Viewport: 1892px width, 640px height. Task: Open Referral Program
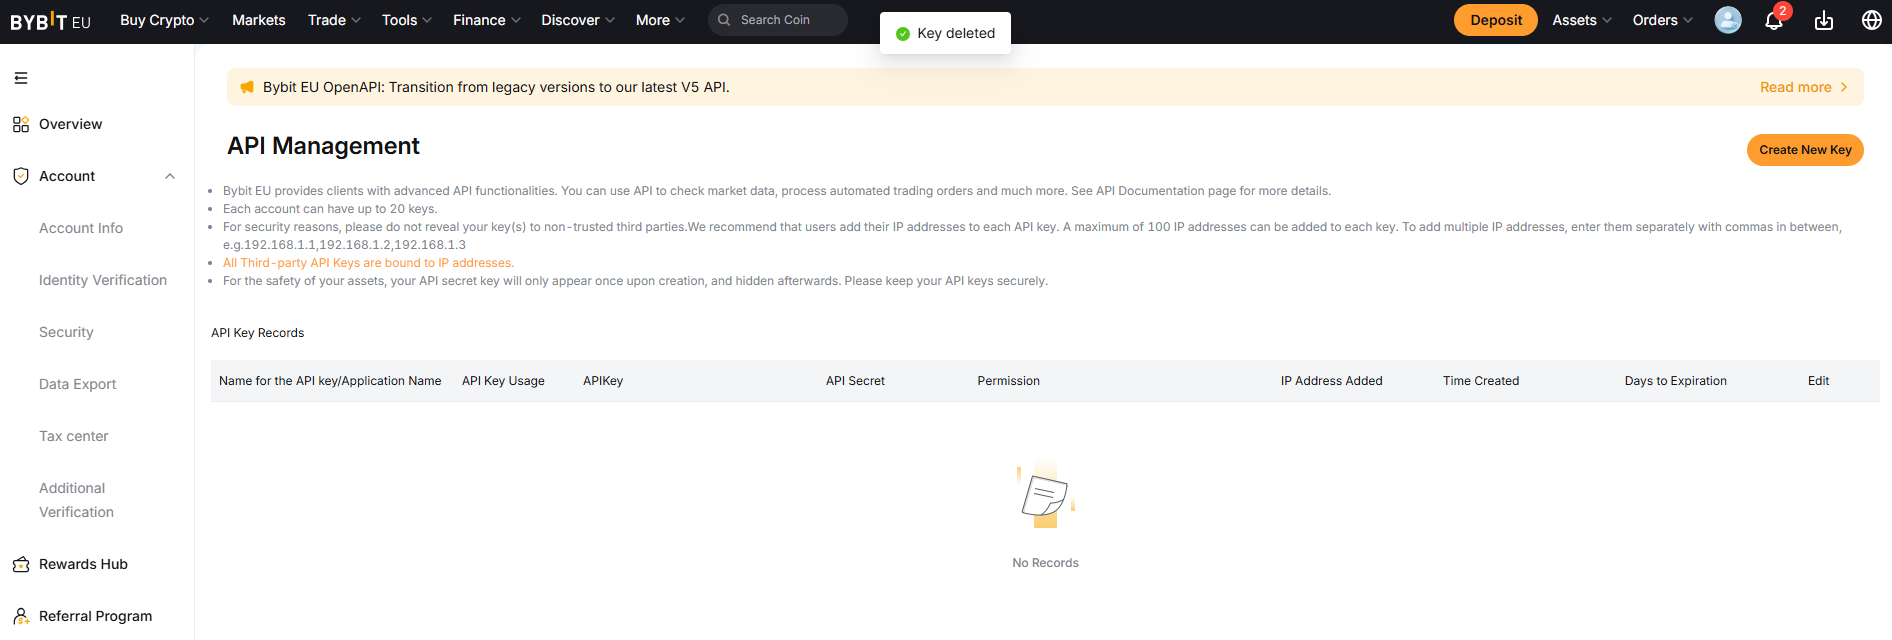(95, 616)
